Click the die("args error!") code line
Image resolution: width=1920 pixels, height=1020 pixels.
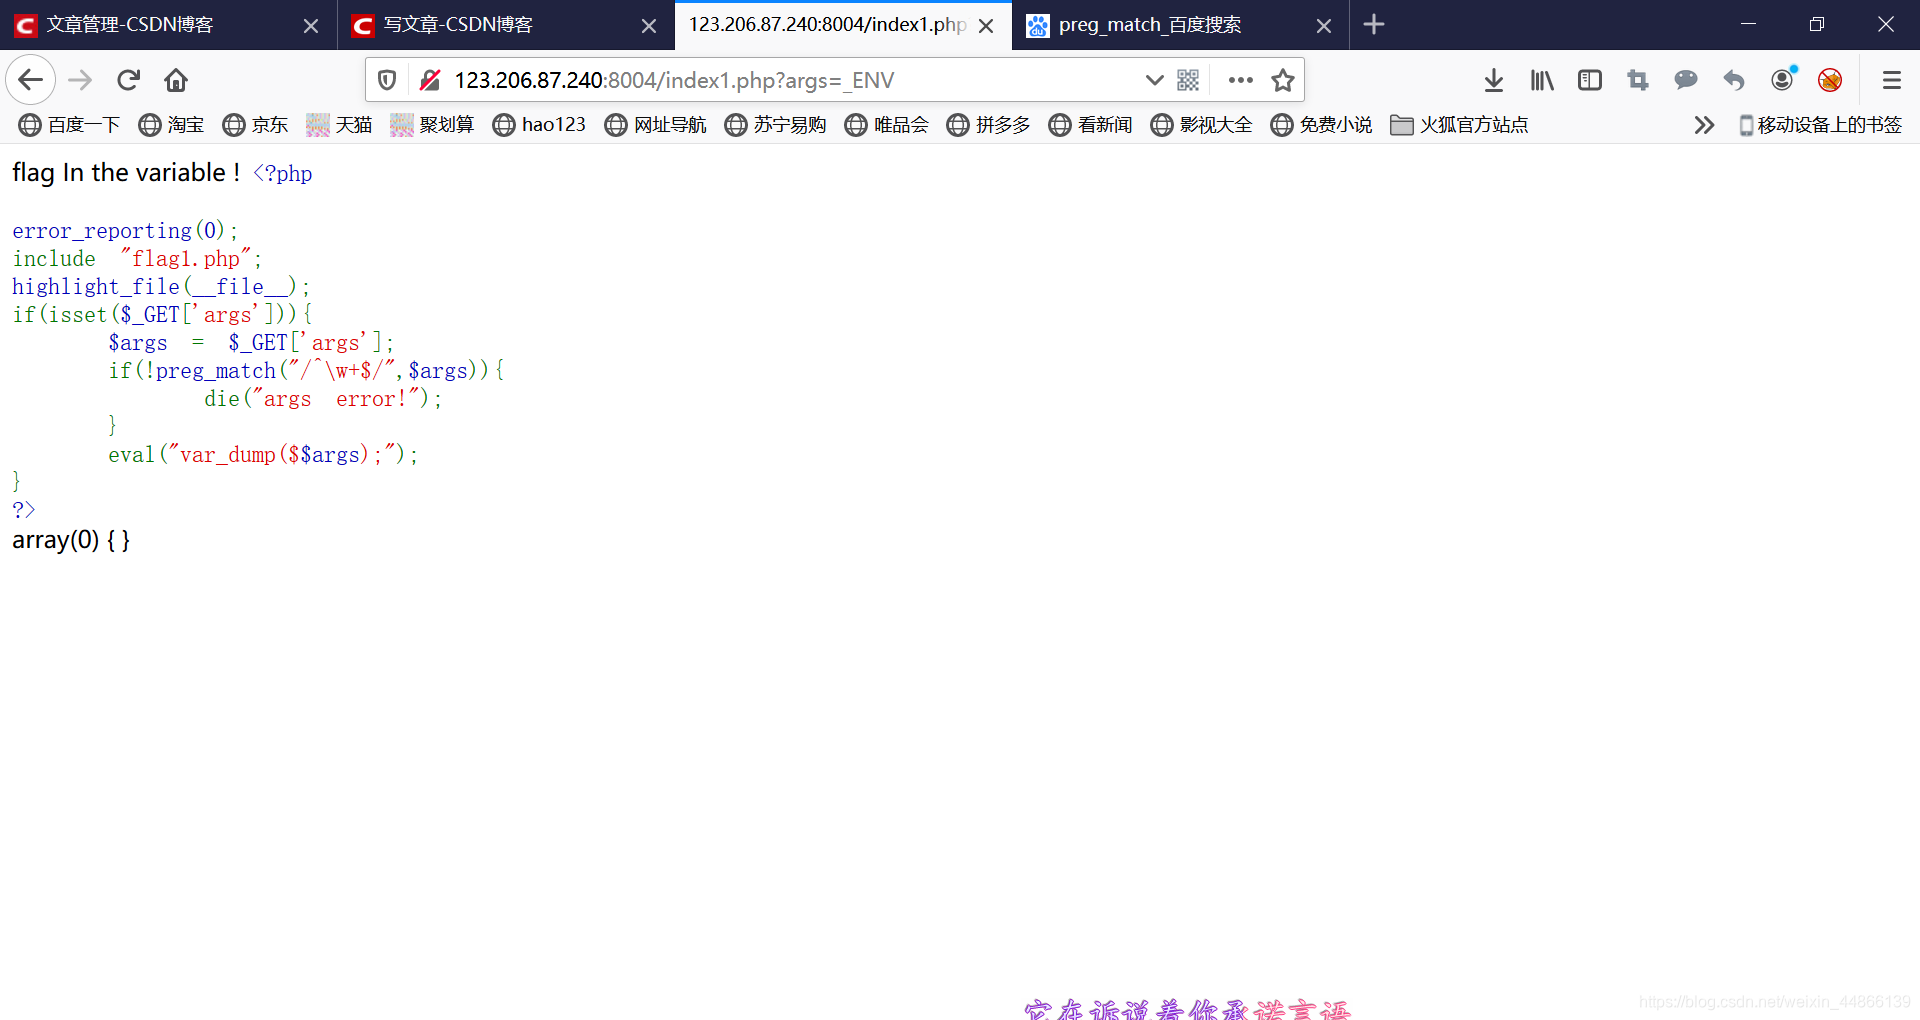click(323, 399)
